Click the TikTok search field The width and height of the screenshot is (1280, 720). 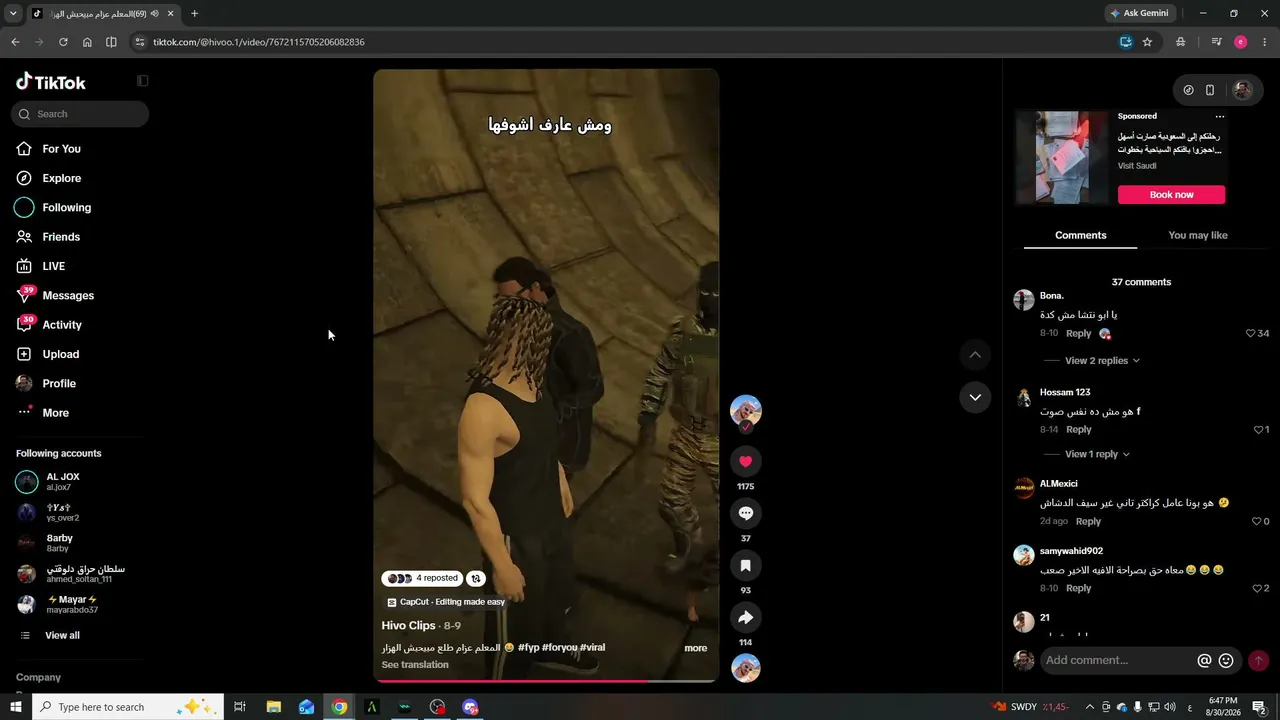coord(80,114)
